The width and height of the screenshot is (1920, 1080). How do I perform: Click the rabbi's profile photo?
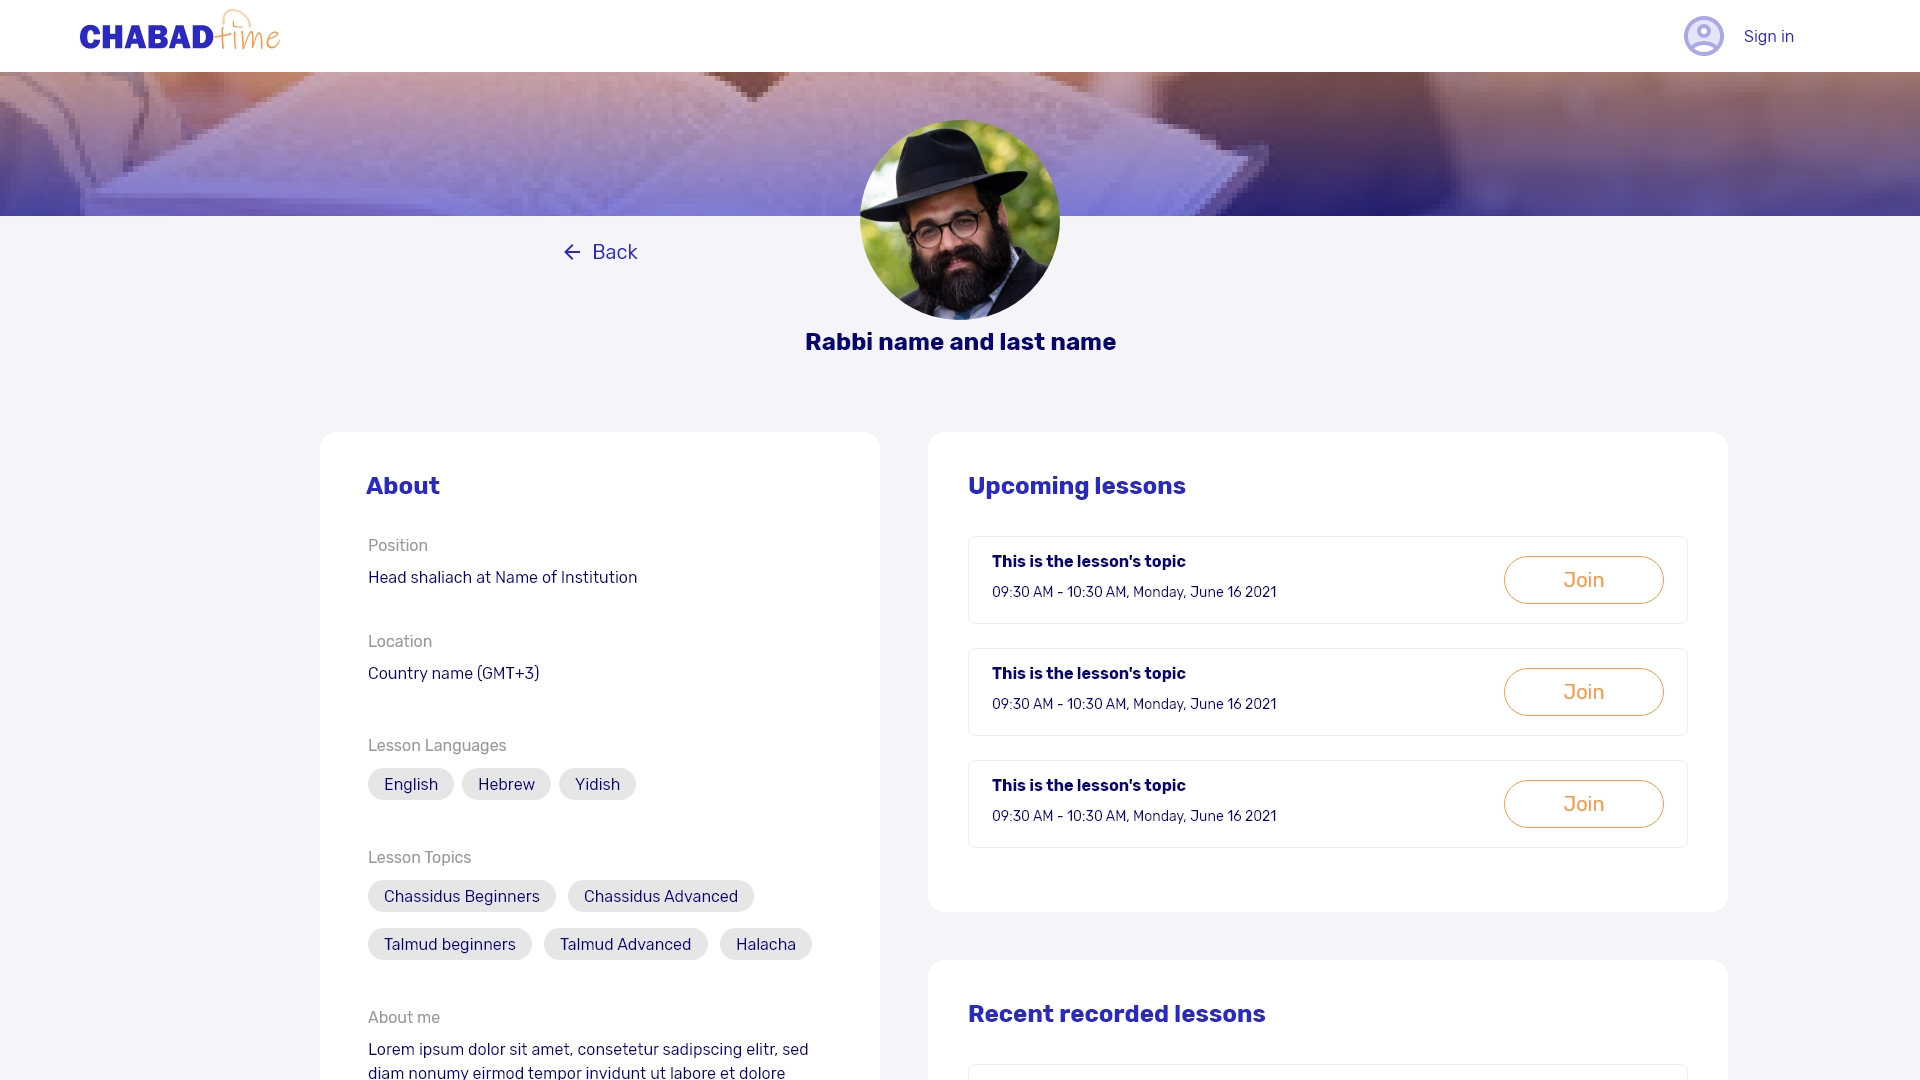[960, 220]
